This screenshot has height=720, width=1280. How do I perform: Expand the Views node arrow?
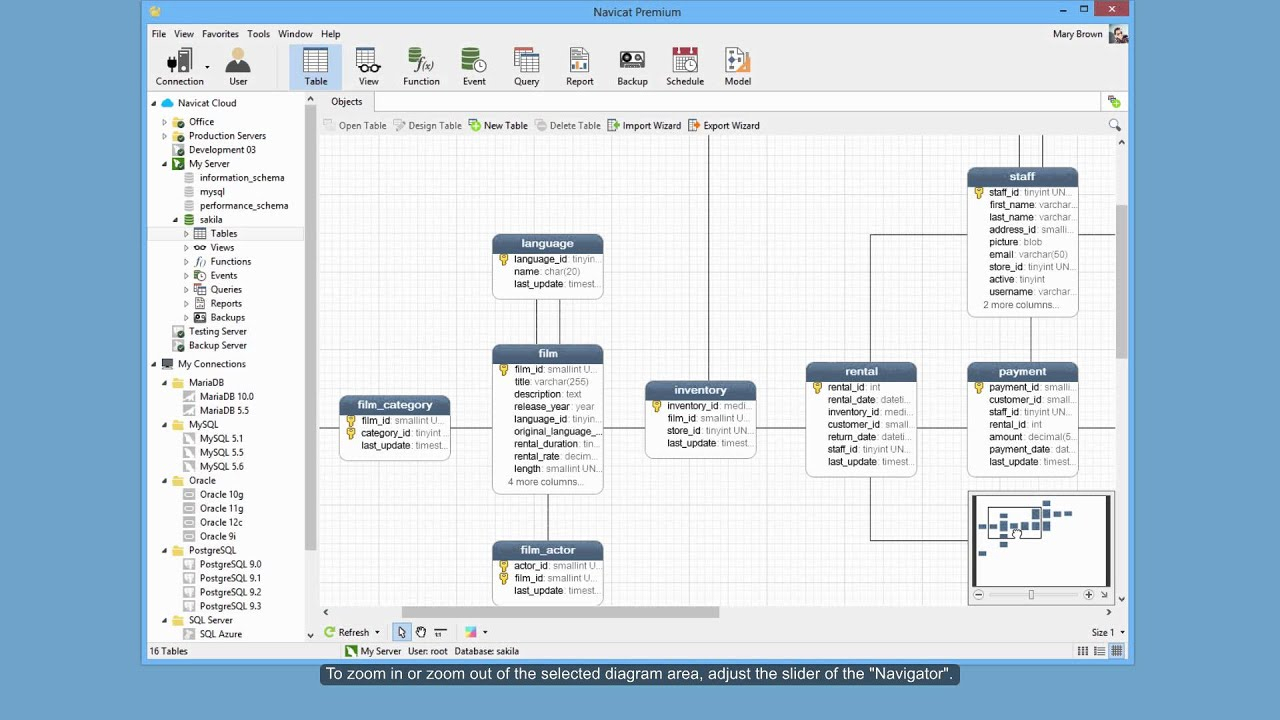186,248
